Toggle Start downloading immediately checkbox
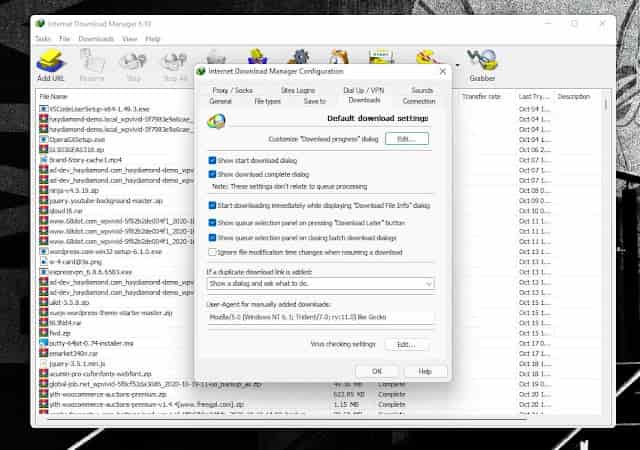640x450 pixels. (x=212, y=205)
